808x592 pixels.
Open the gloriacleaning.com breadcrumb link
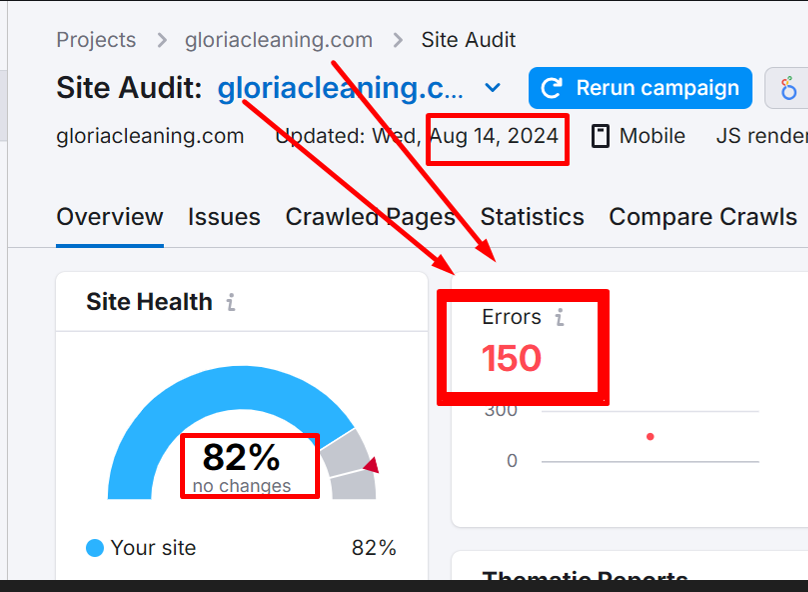pos(278,41)
